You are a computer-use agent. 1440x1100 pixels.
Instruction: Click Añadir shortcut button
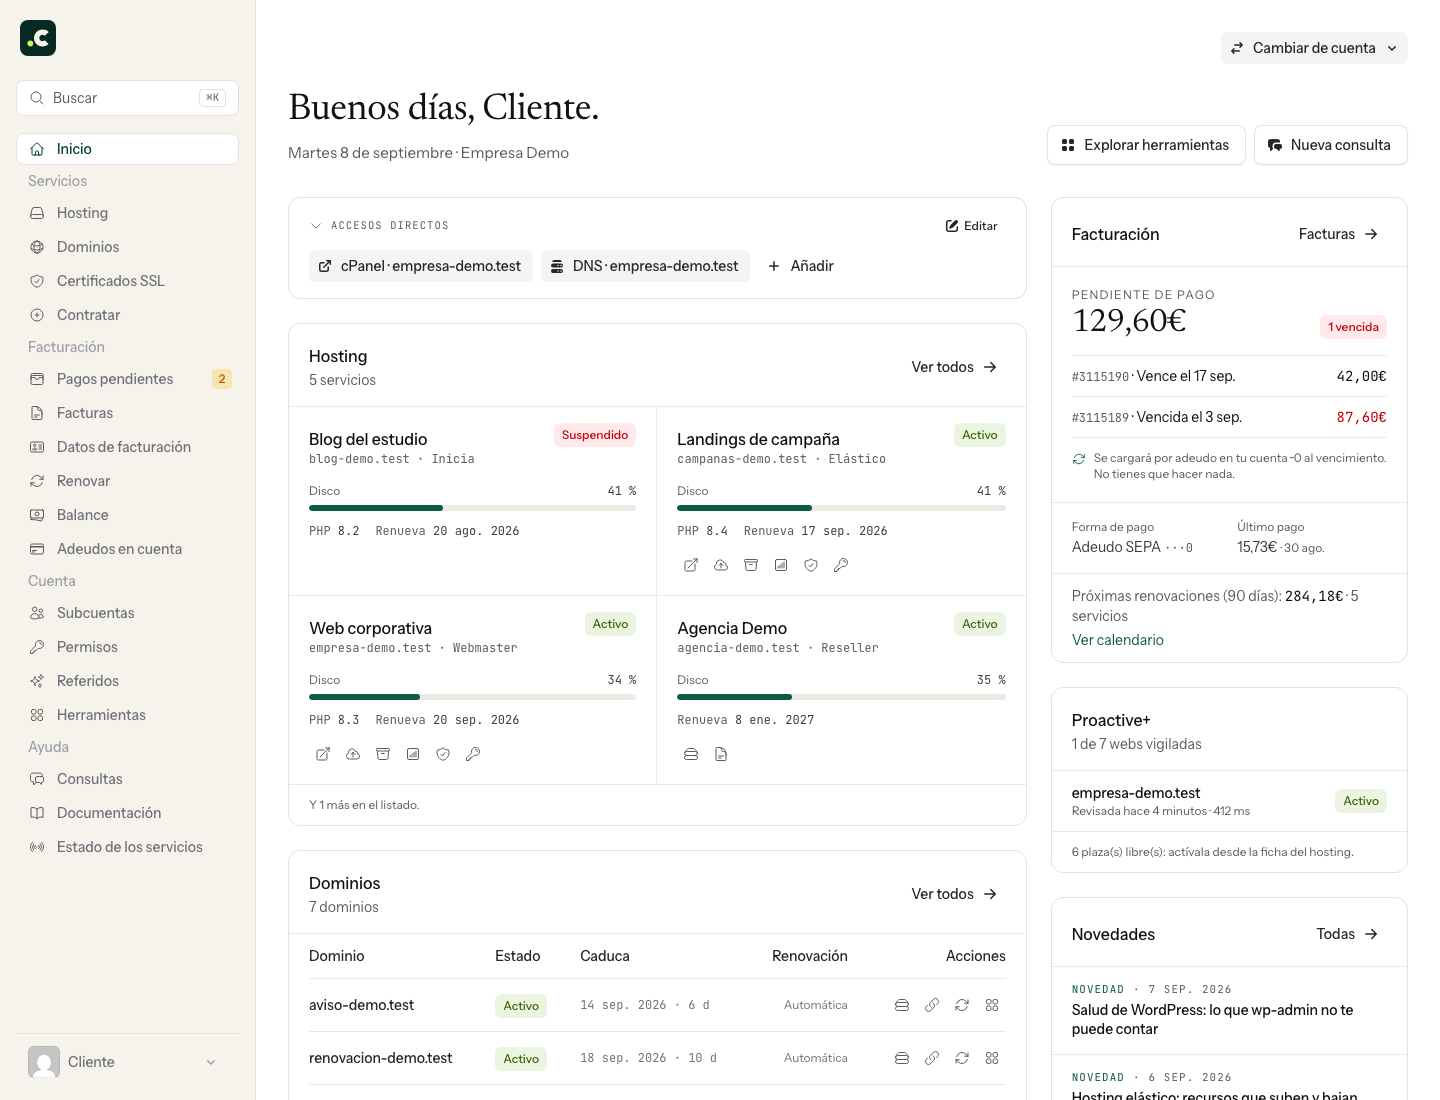[801, 266]
